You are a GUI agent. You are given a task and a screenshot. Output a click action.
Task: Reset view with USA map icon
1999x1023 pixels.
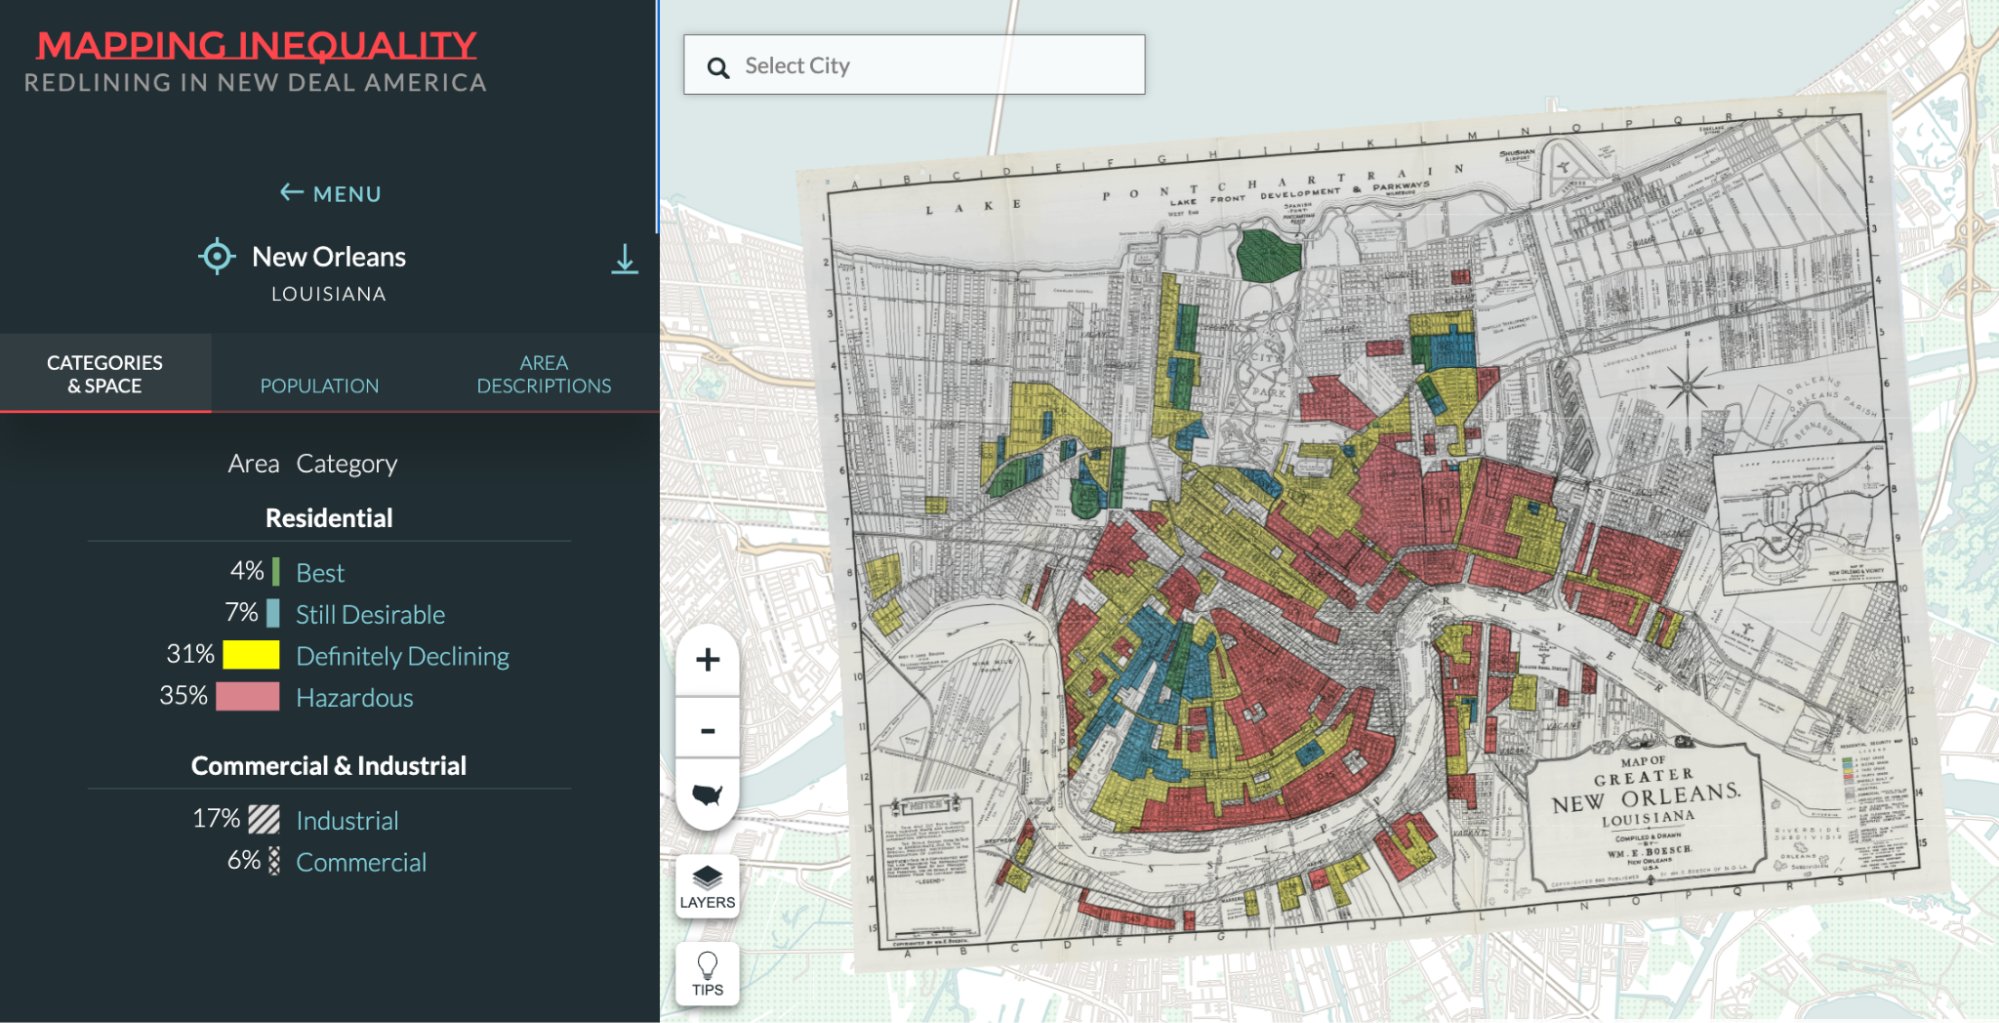708,795
